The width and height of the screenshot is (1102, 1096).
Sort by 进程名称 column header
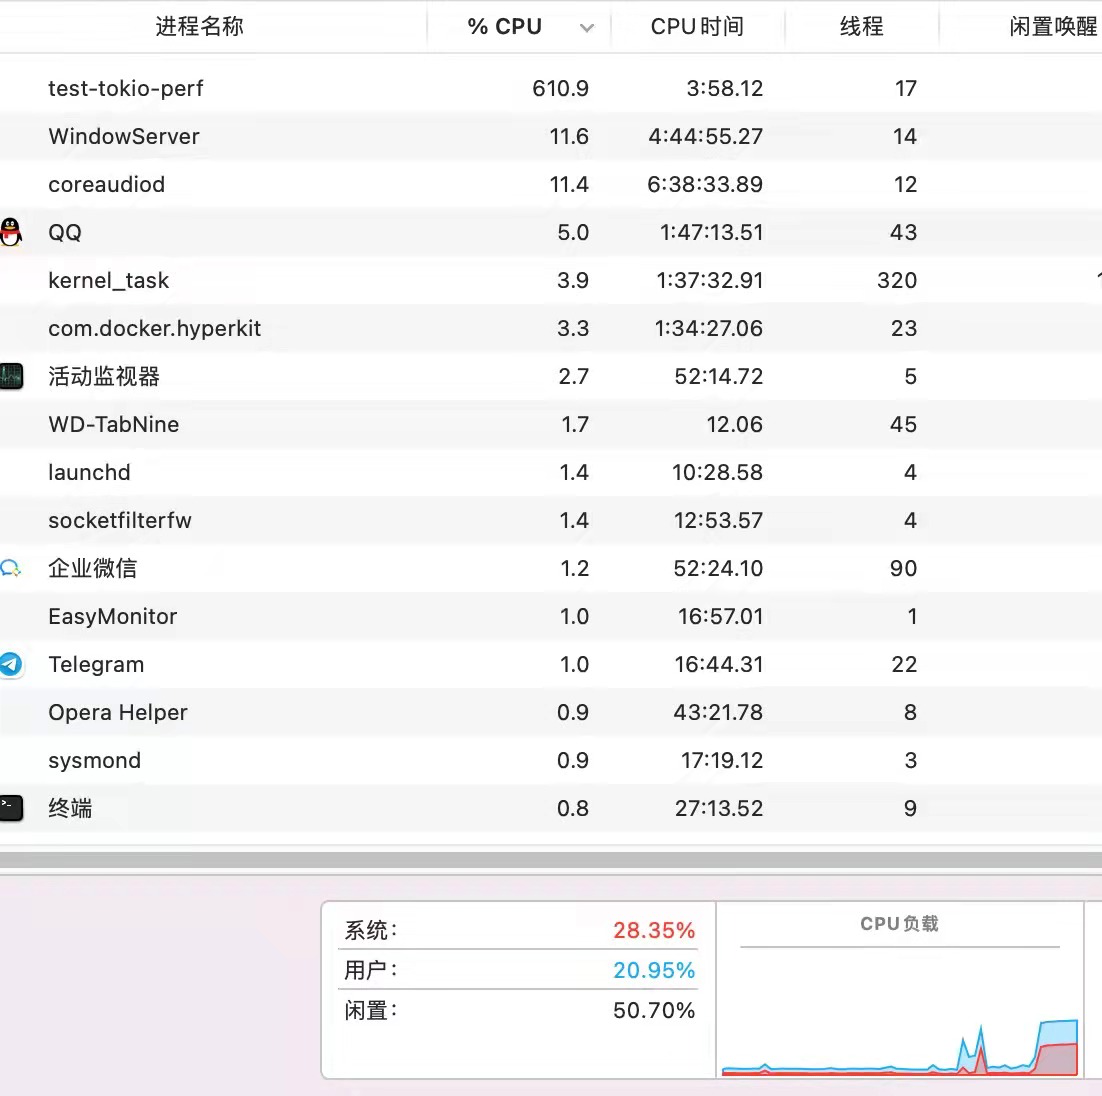pyautogui.click(x=200, y=27)
